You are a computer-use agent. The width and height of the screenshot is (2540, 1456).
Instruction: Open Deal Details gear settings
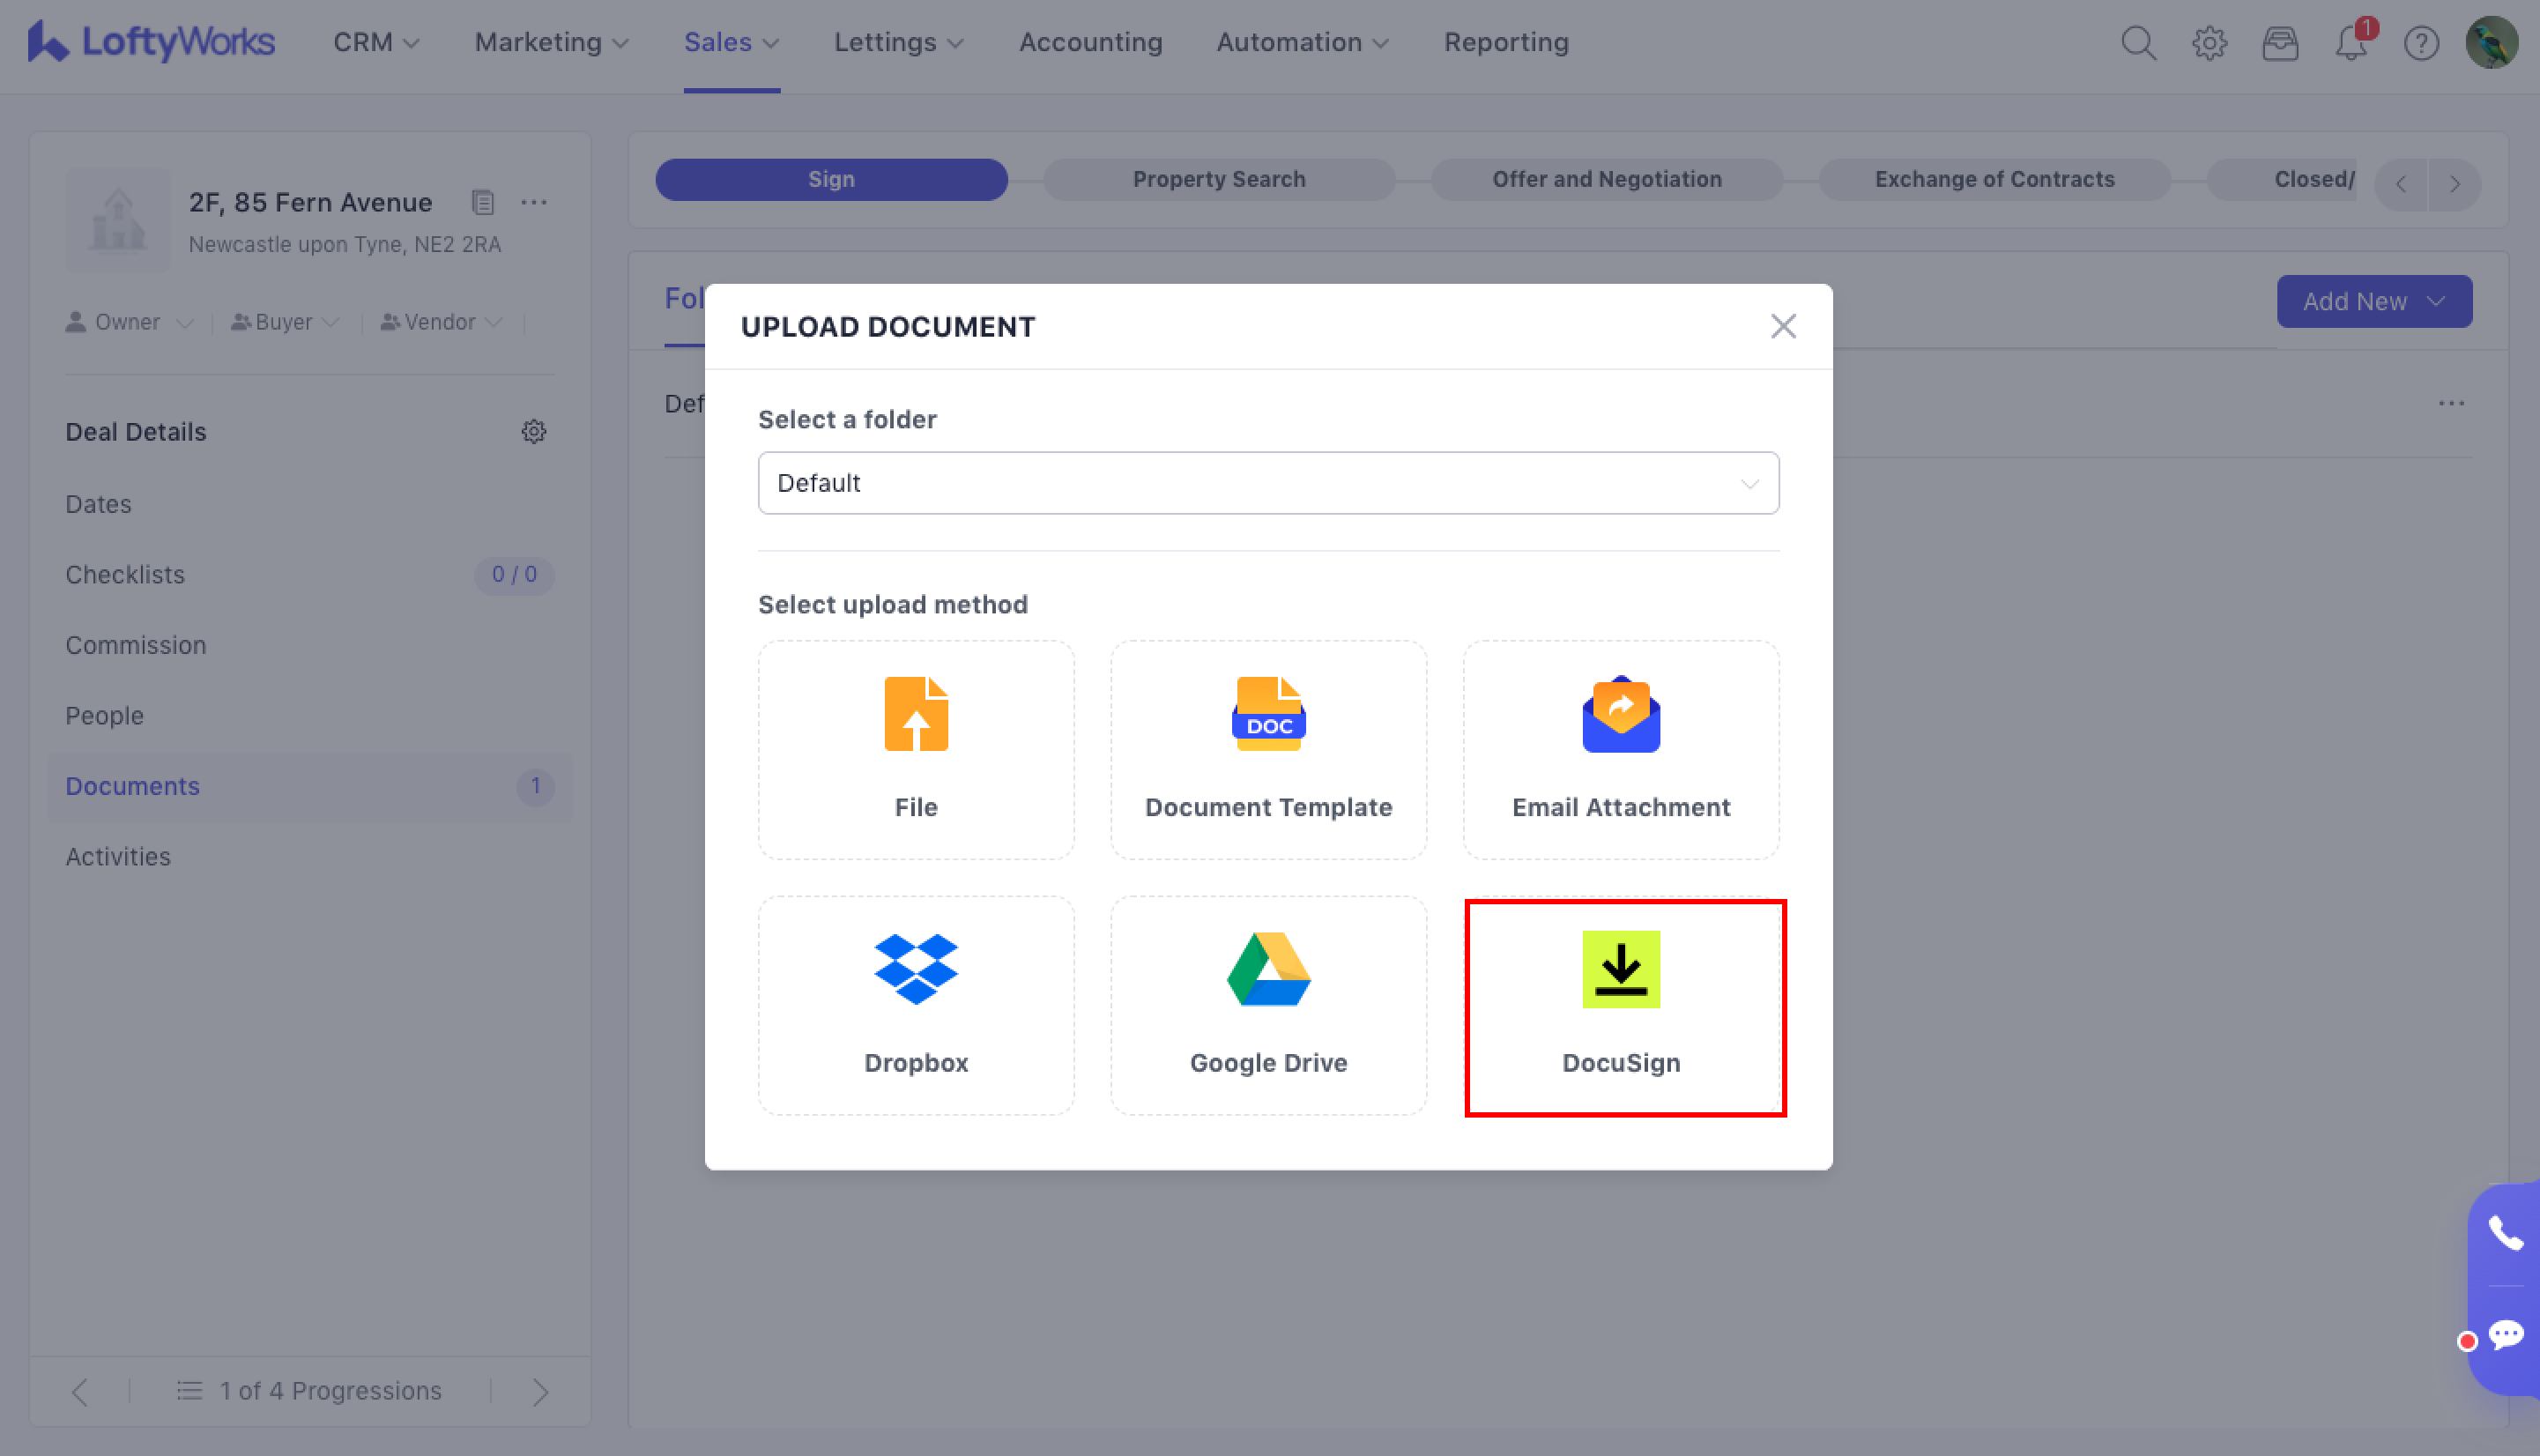534,432
